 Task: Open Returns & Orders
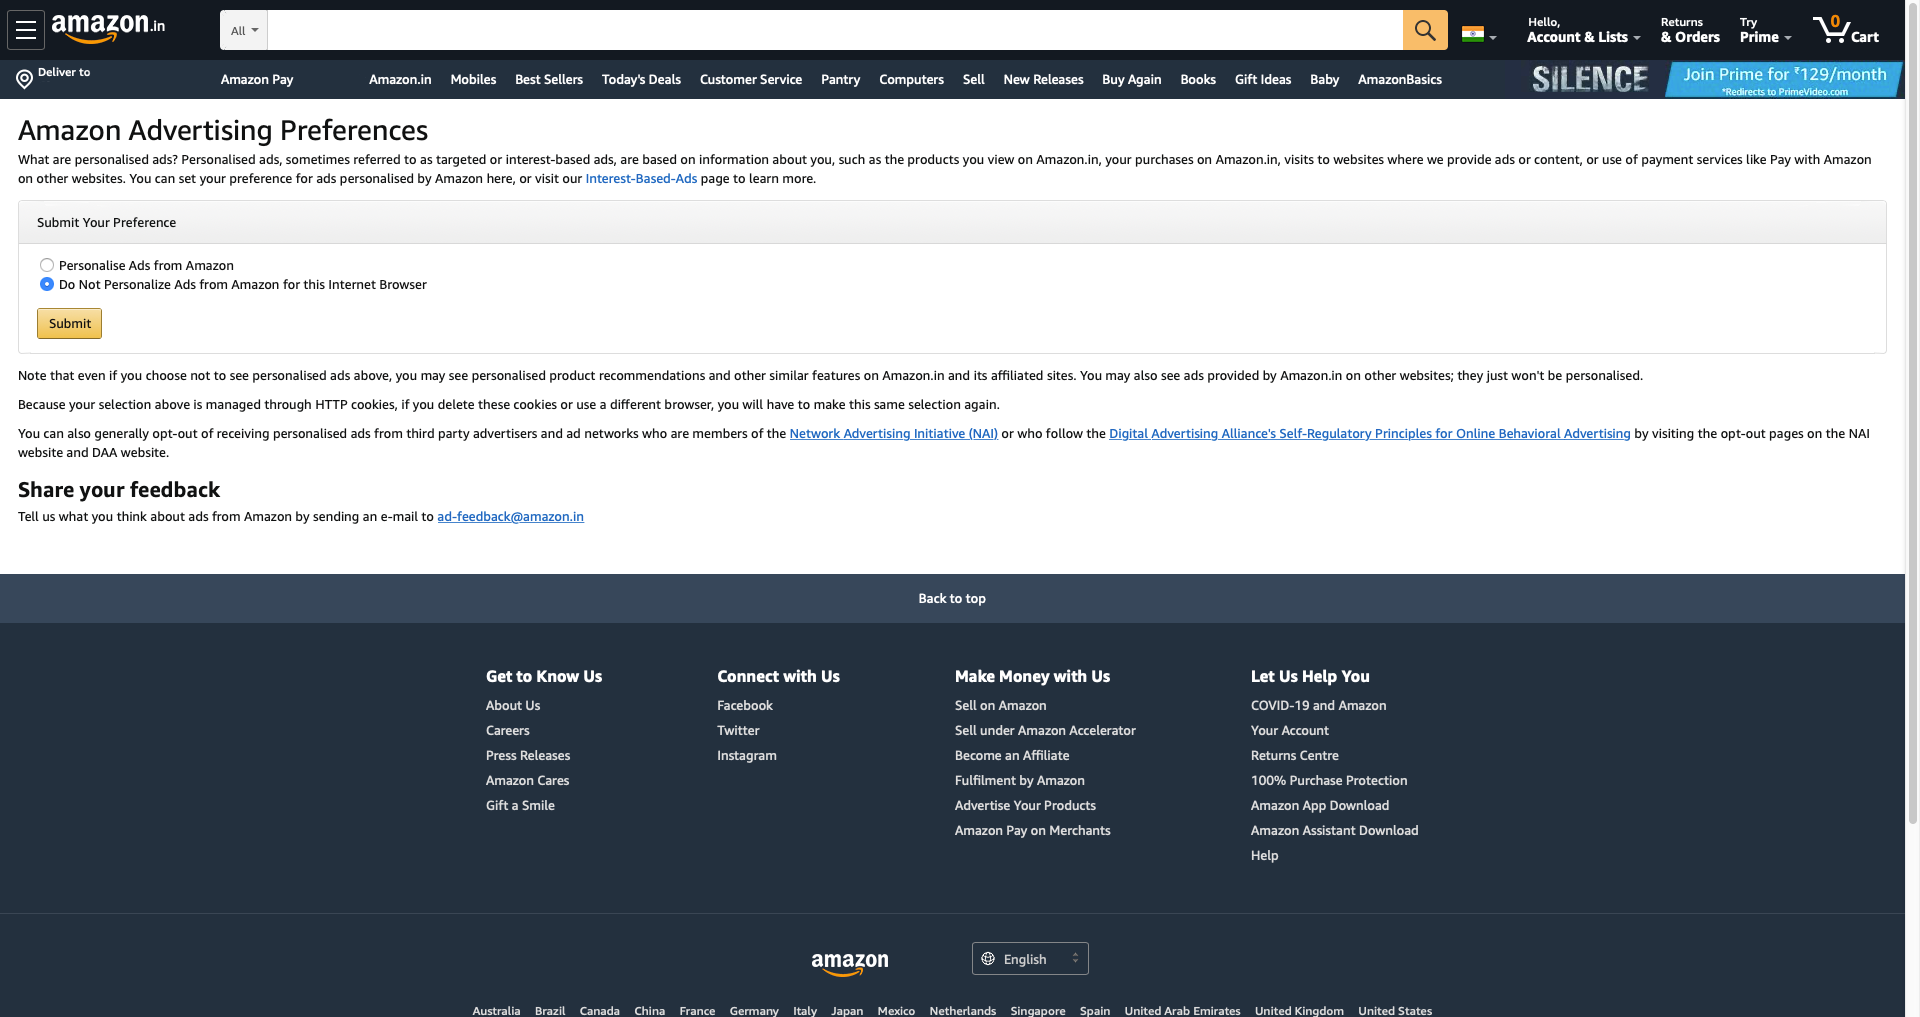[1690, 30]
